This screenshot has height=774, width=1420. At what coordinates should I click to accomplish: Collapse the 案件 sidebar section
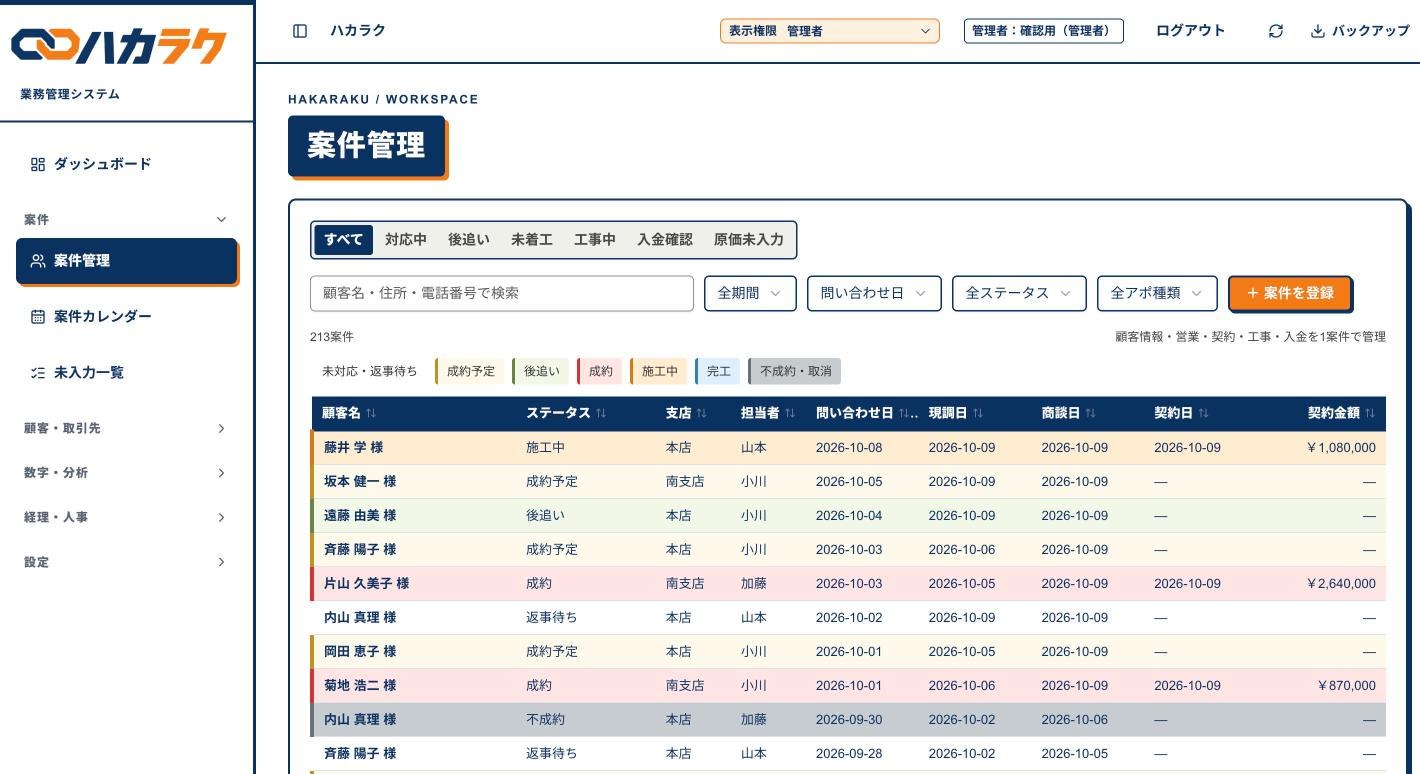pyautogui.click(x=127, y=219)
